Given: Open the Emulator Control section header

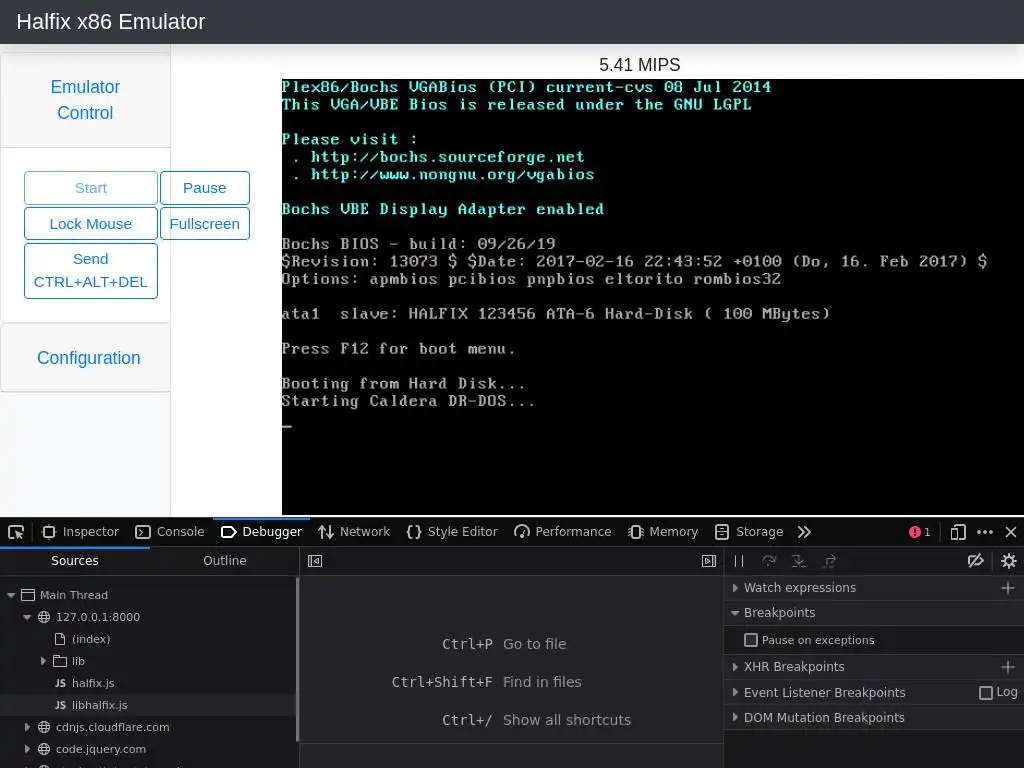Looking at the screenshot, I should pos(85,100).
